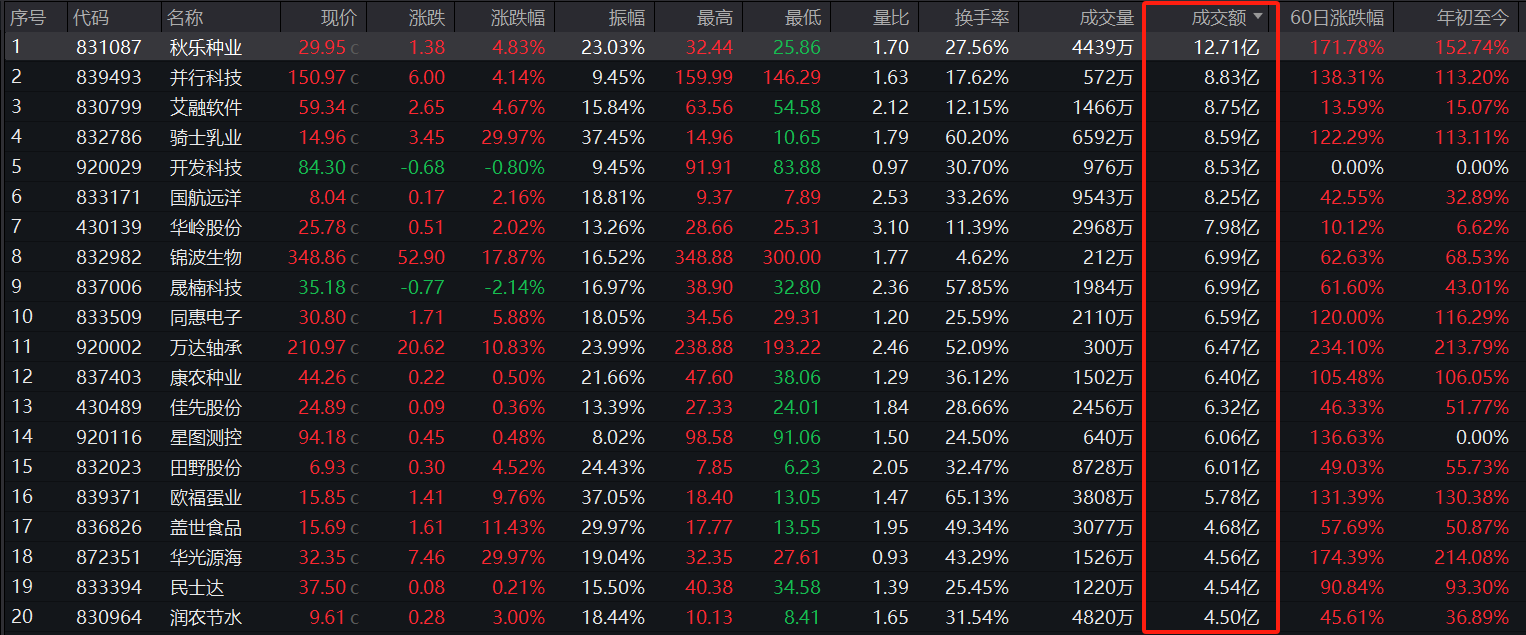Sort by the 成交额 column header arrow
Screen dimensions: 1526x635
1258,17
